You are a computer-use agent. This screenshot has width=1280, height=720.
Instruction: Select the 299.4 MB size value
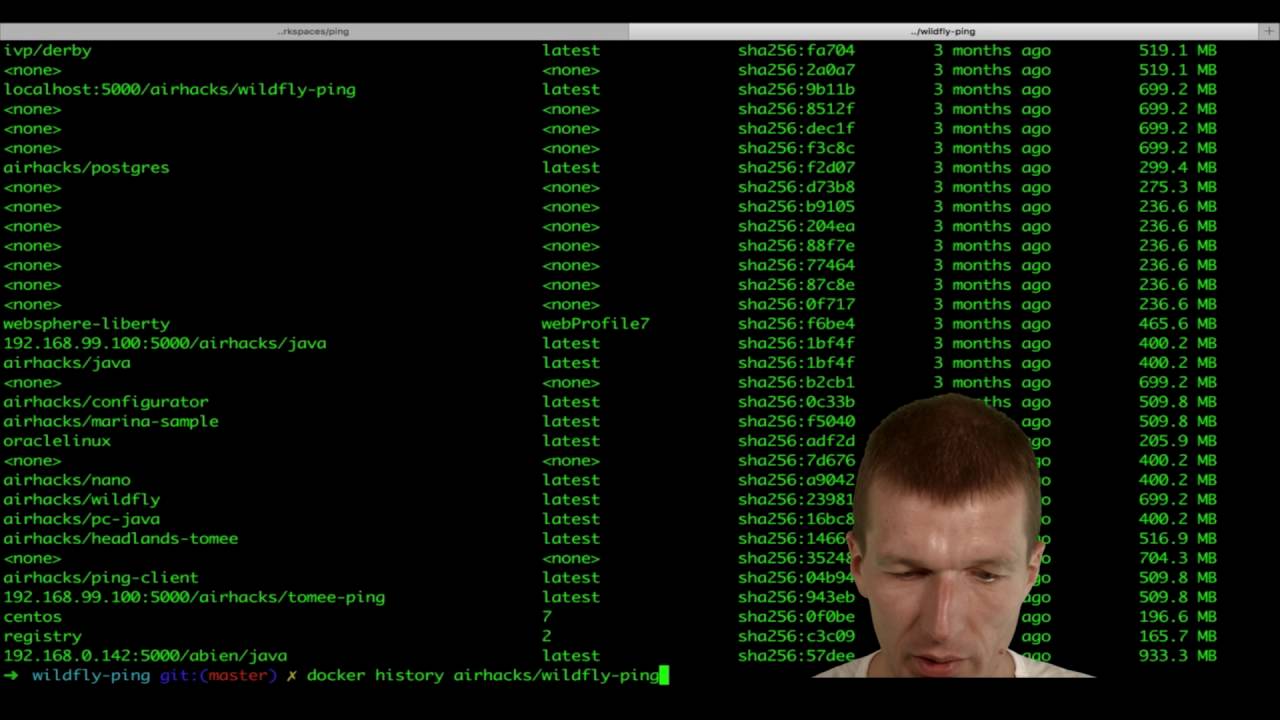pyautogui.click(x=1178, y=167)
